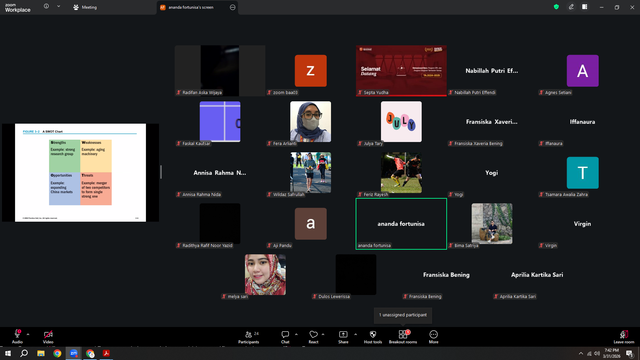
Task: Open Host tools shield menu
Action: [x=373, y=336]
